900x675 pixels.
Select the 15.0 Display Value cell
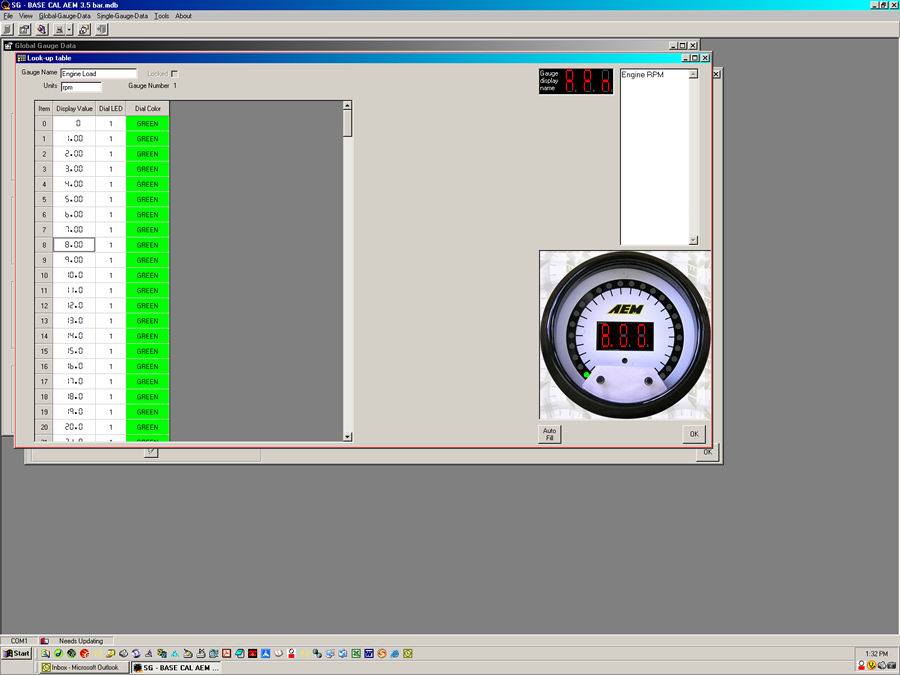[74, 351]
